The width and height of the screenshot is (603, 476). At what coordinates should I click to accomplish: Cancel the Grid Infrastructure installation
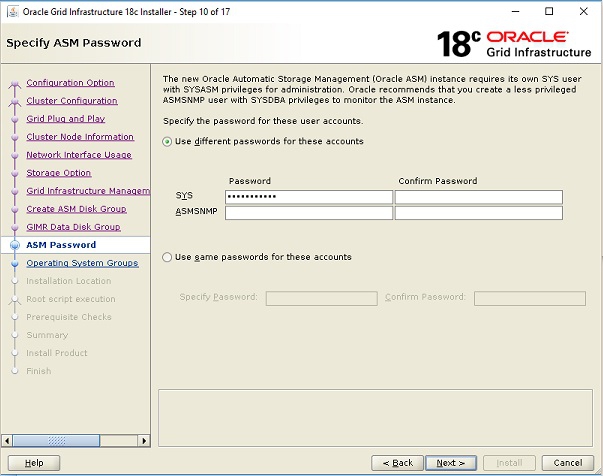568,463
